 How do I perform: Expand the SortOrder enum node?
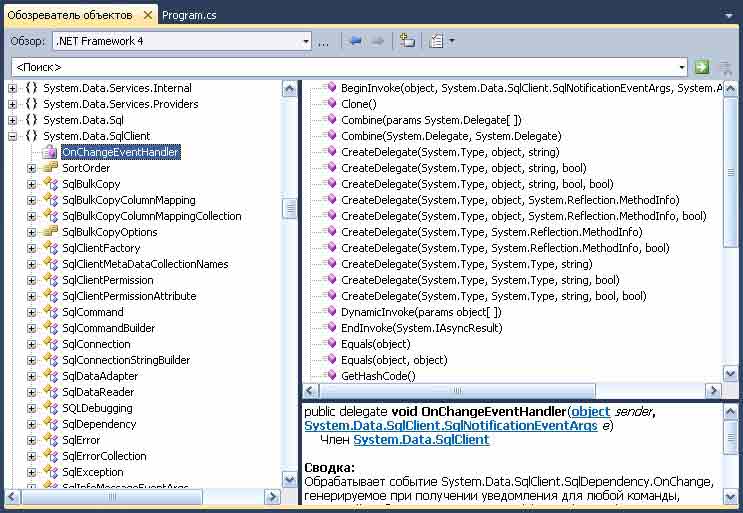(x=31, y=168)
